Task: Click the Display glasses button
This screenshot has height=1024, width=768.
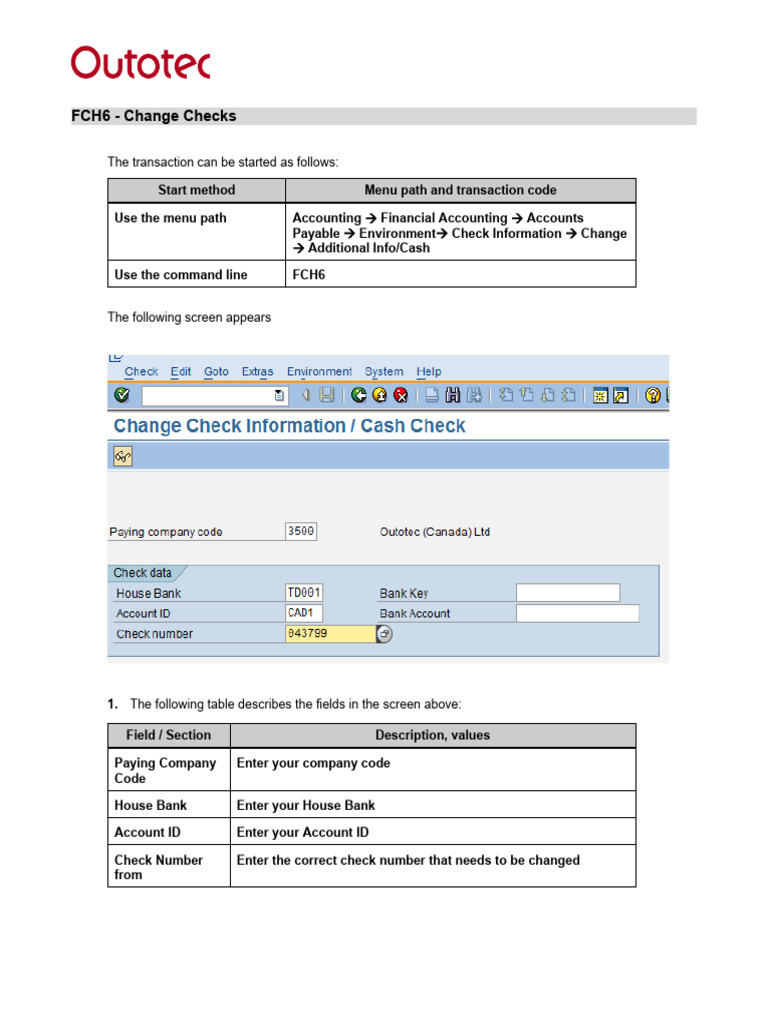Action: click(123, 456)
